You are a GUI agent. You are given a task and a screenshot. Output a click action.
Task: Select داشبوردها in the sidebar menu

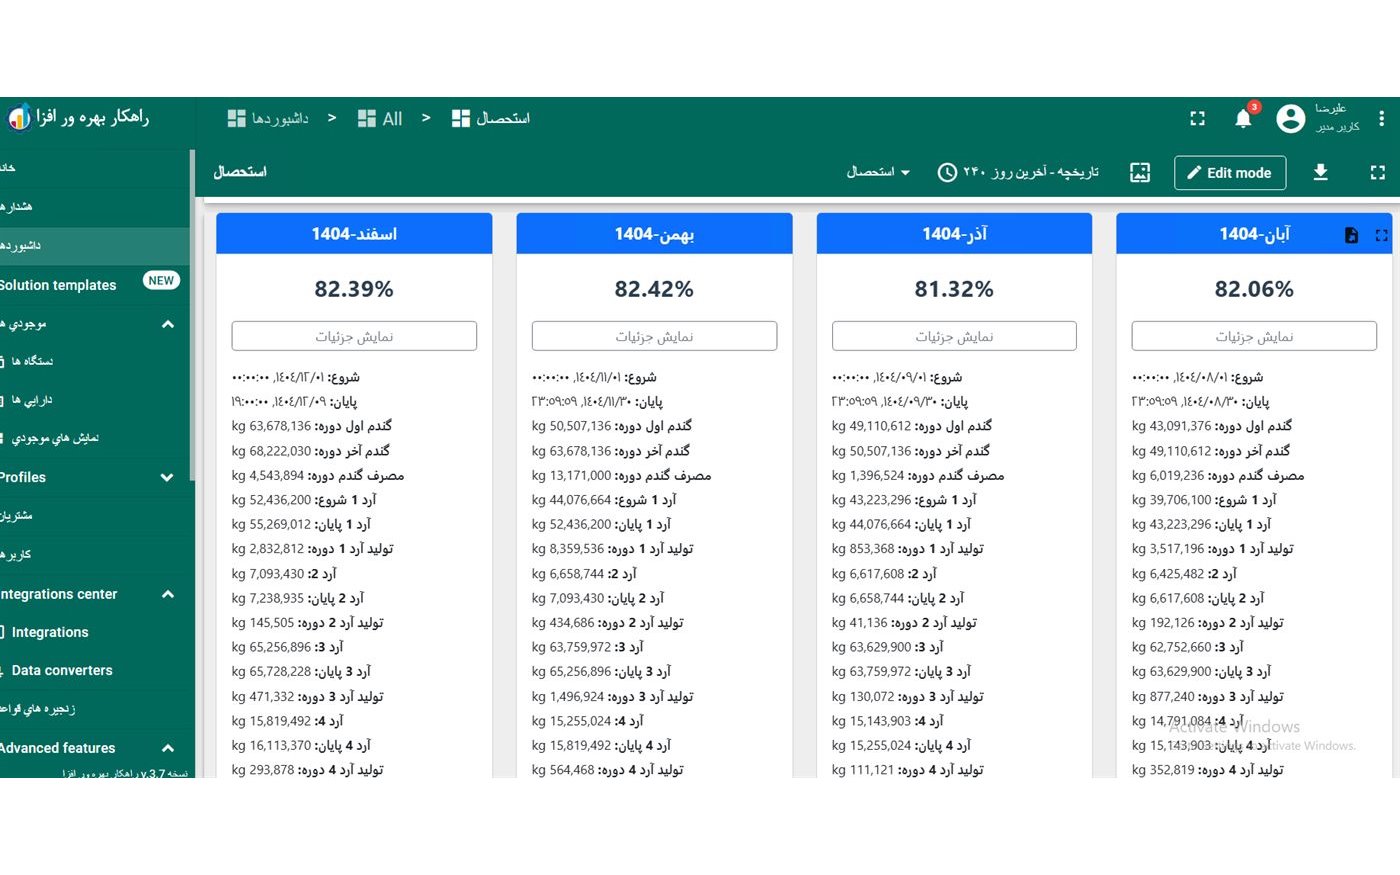pos(95,245)
